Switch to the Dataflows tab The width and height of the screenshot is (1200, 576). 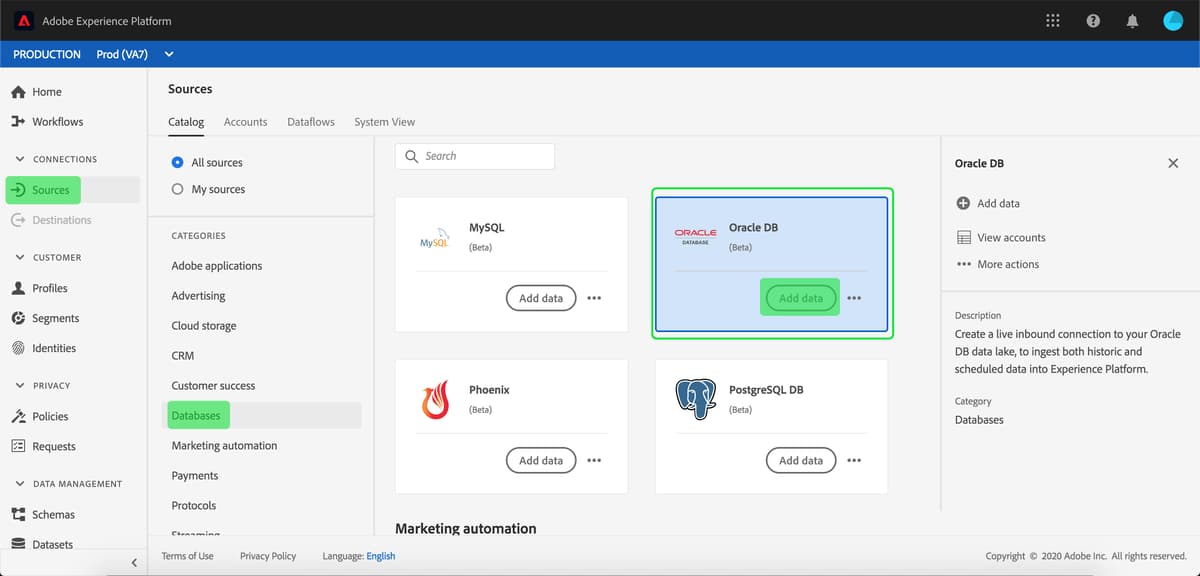pyautogui.click(x=310, y=121)
